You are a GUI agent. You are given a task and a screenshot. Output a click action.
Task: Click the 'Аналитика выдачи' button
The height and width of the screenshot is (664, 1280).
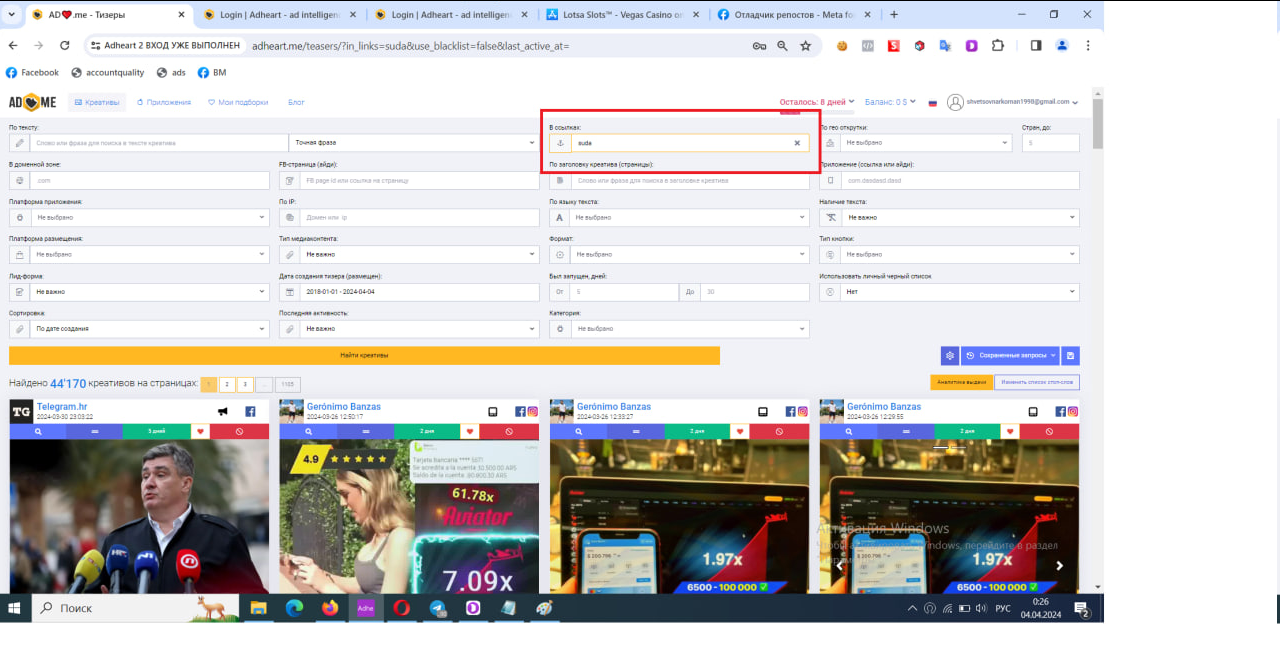[x=960, y=382]
